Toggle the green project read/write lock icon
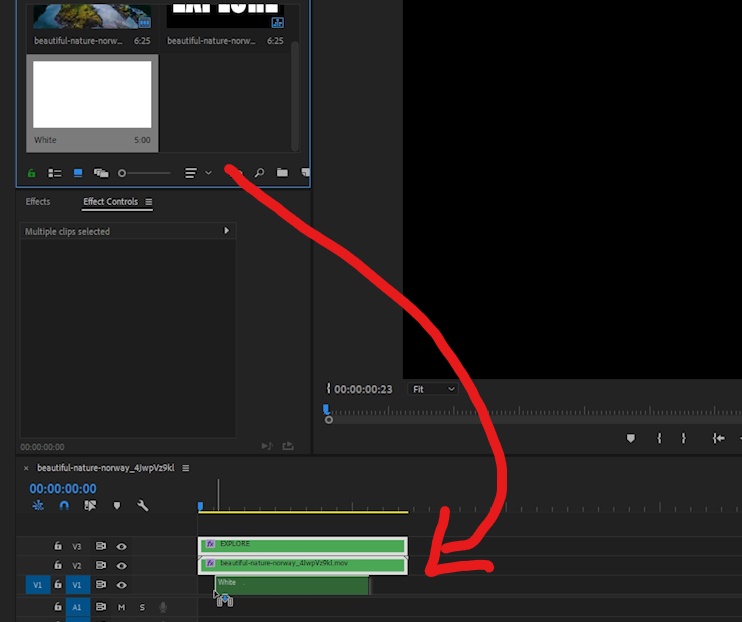The height and width of the screenshot is (622, 742). [x=31, y=173]
